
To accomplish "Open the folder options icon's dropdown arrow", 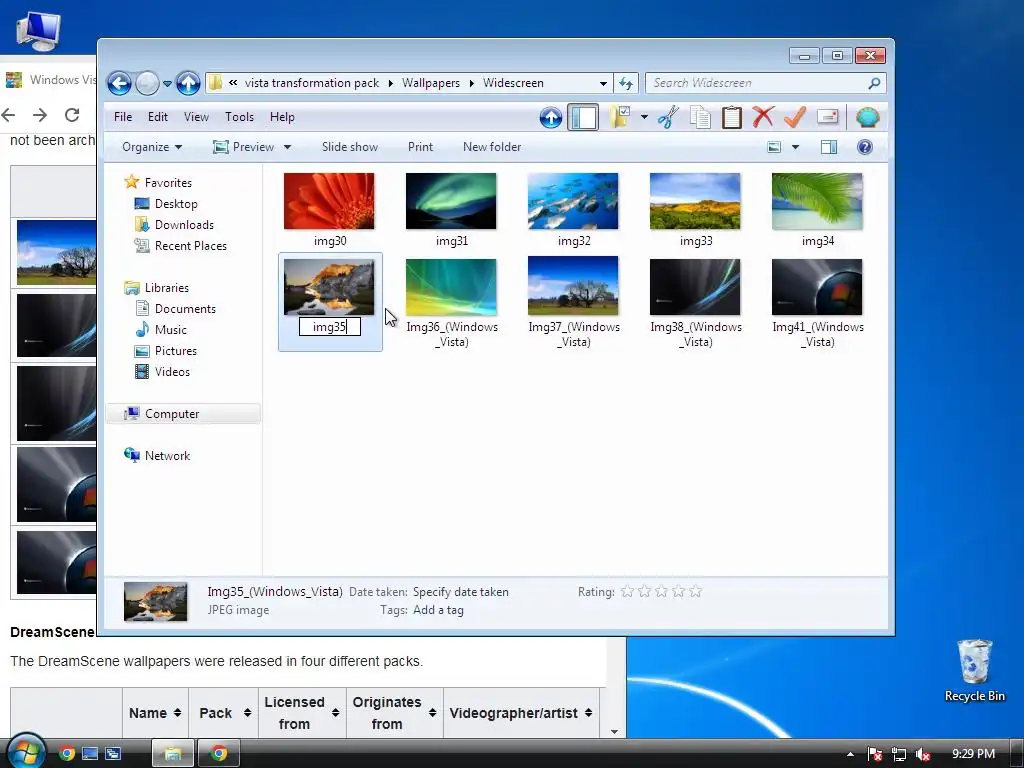I will coord(644,118).
